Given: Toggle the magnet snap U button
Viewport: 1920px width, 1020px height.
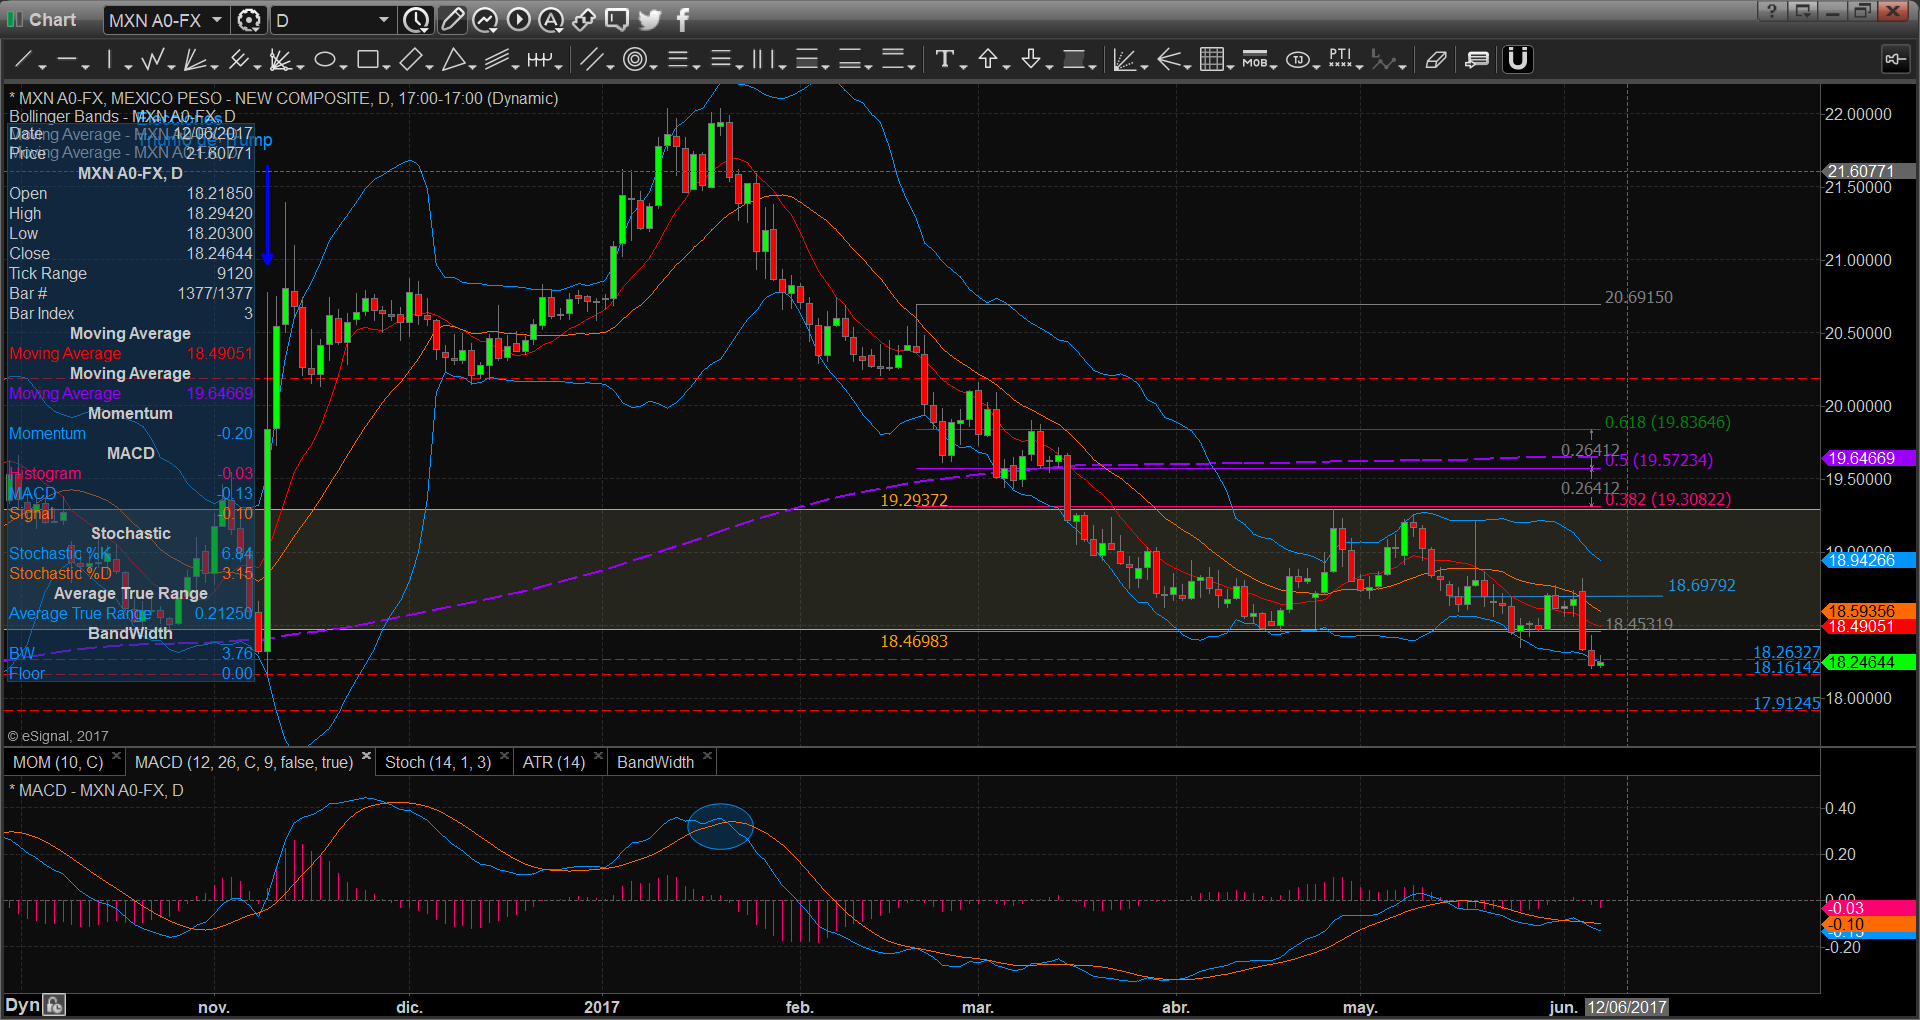Looking at the screenshot, I should 1517,60.
